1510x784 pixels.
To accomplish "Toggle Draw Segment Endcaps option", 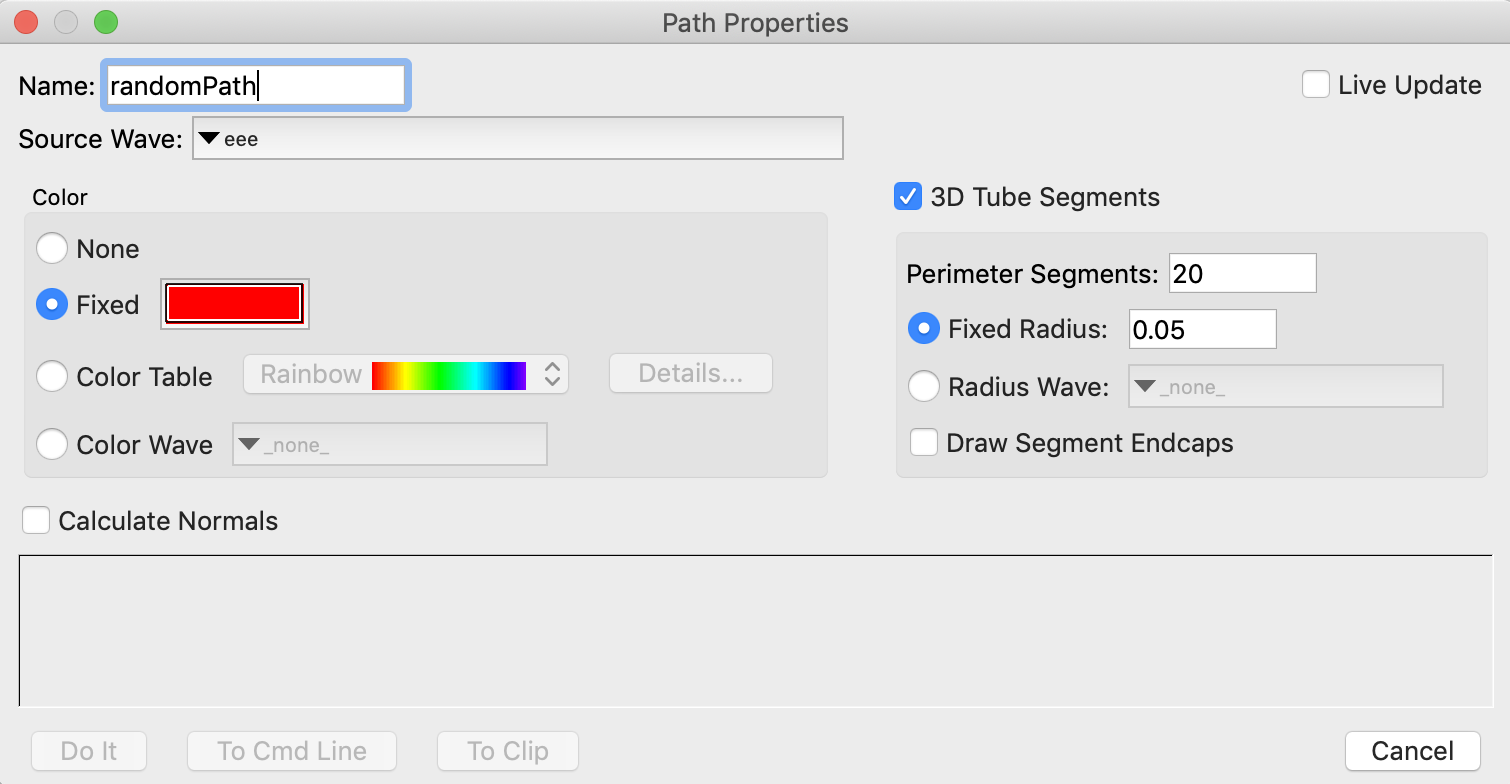I will coord(924,443).
